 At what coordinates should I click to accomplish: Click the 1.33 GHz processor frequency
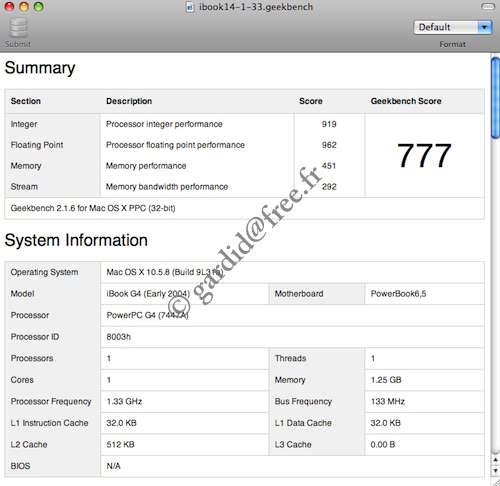[124, 401]
